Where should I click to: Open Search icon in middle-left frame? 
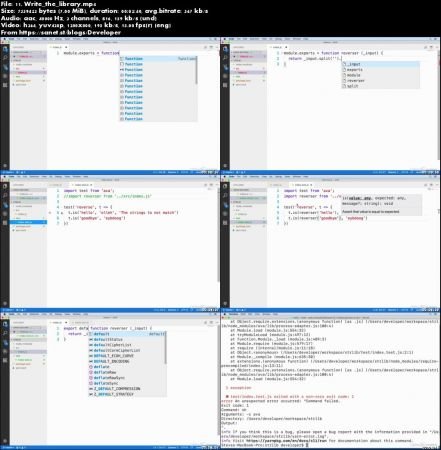click(x=5, y=195)
